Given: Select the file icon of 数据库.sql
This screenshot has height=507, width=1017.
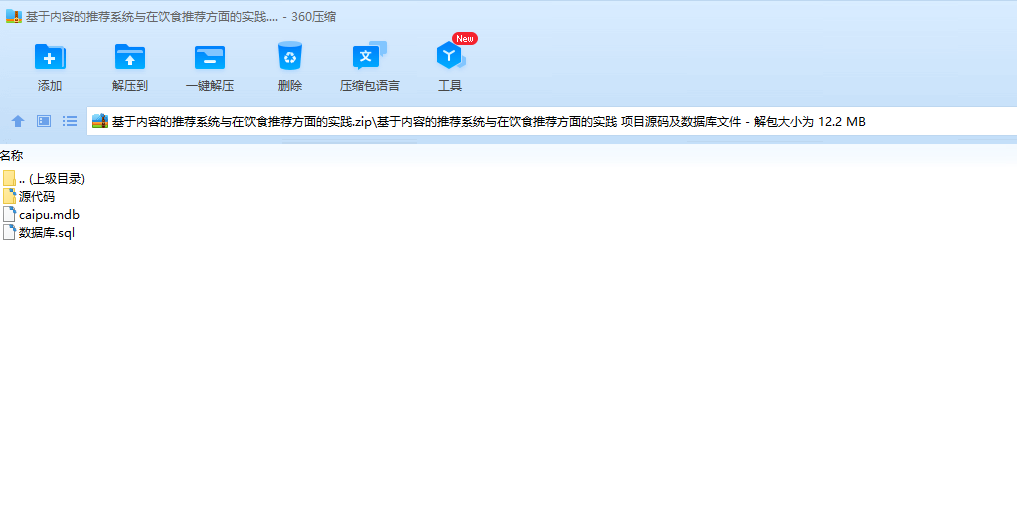Looking at the screenshot, I should pos(9,233).
